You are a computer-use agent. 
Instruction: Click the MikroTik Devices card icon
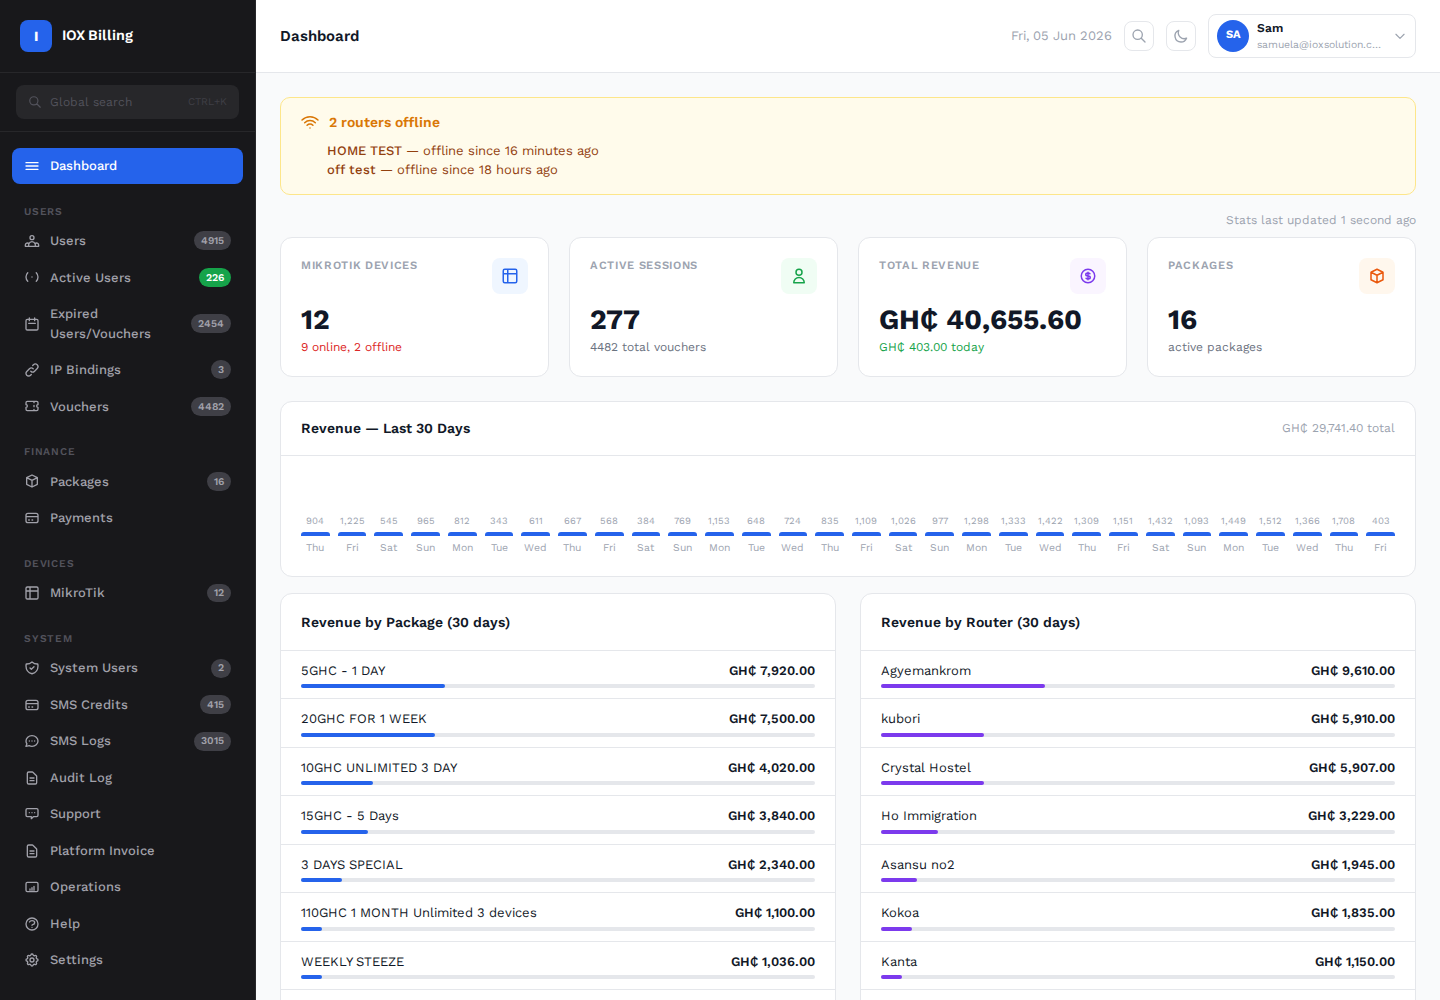(x=510, y=276)
